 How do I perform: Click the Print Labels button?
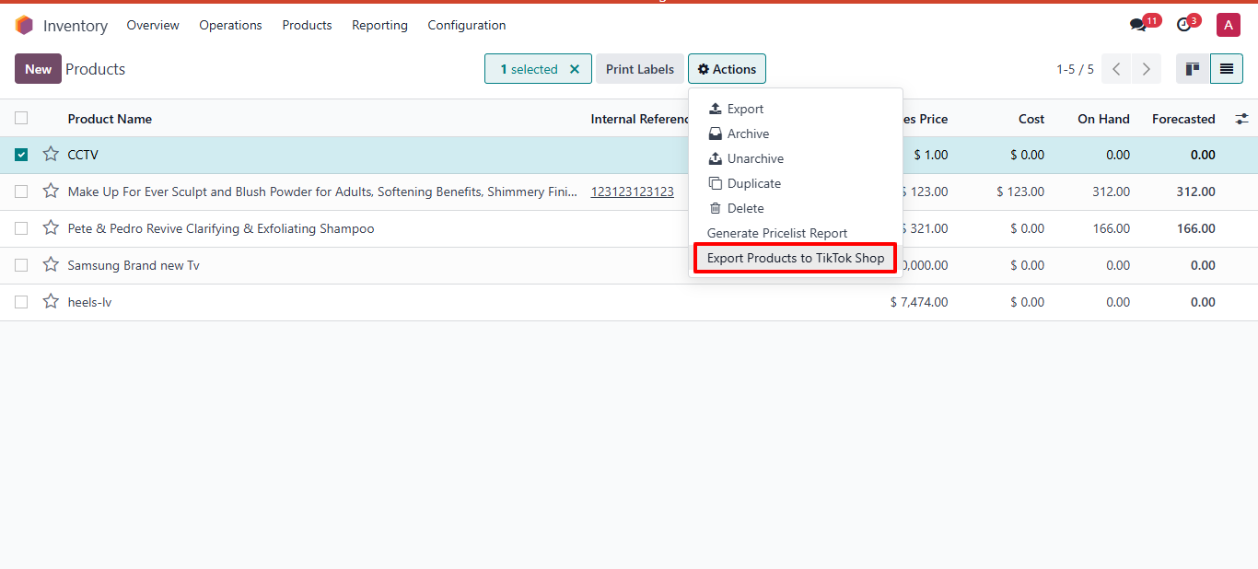(x=640, y=69)
